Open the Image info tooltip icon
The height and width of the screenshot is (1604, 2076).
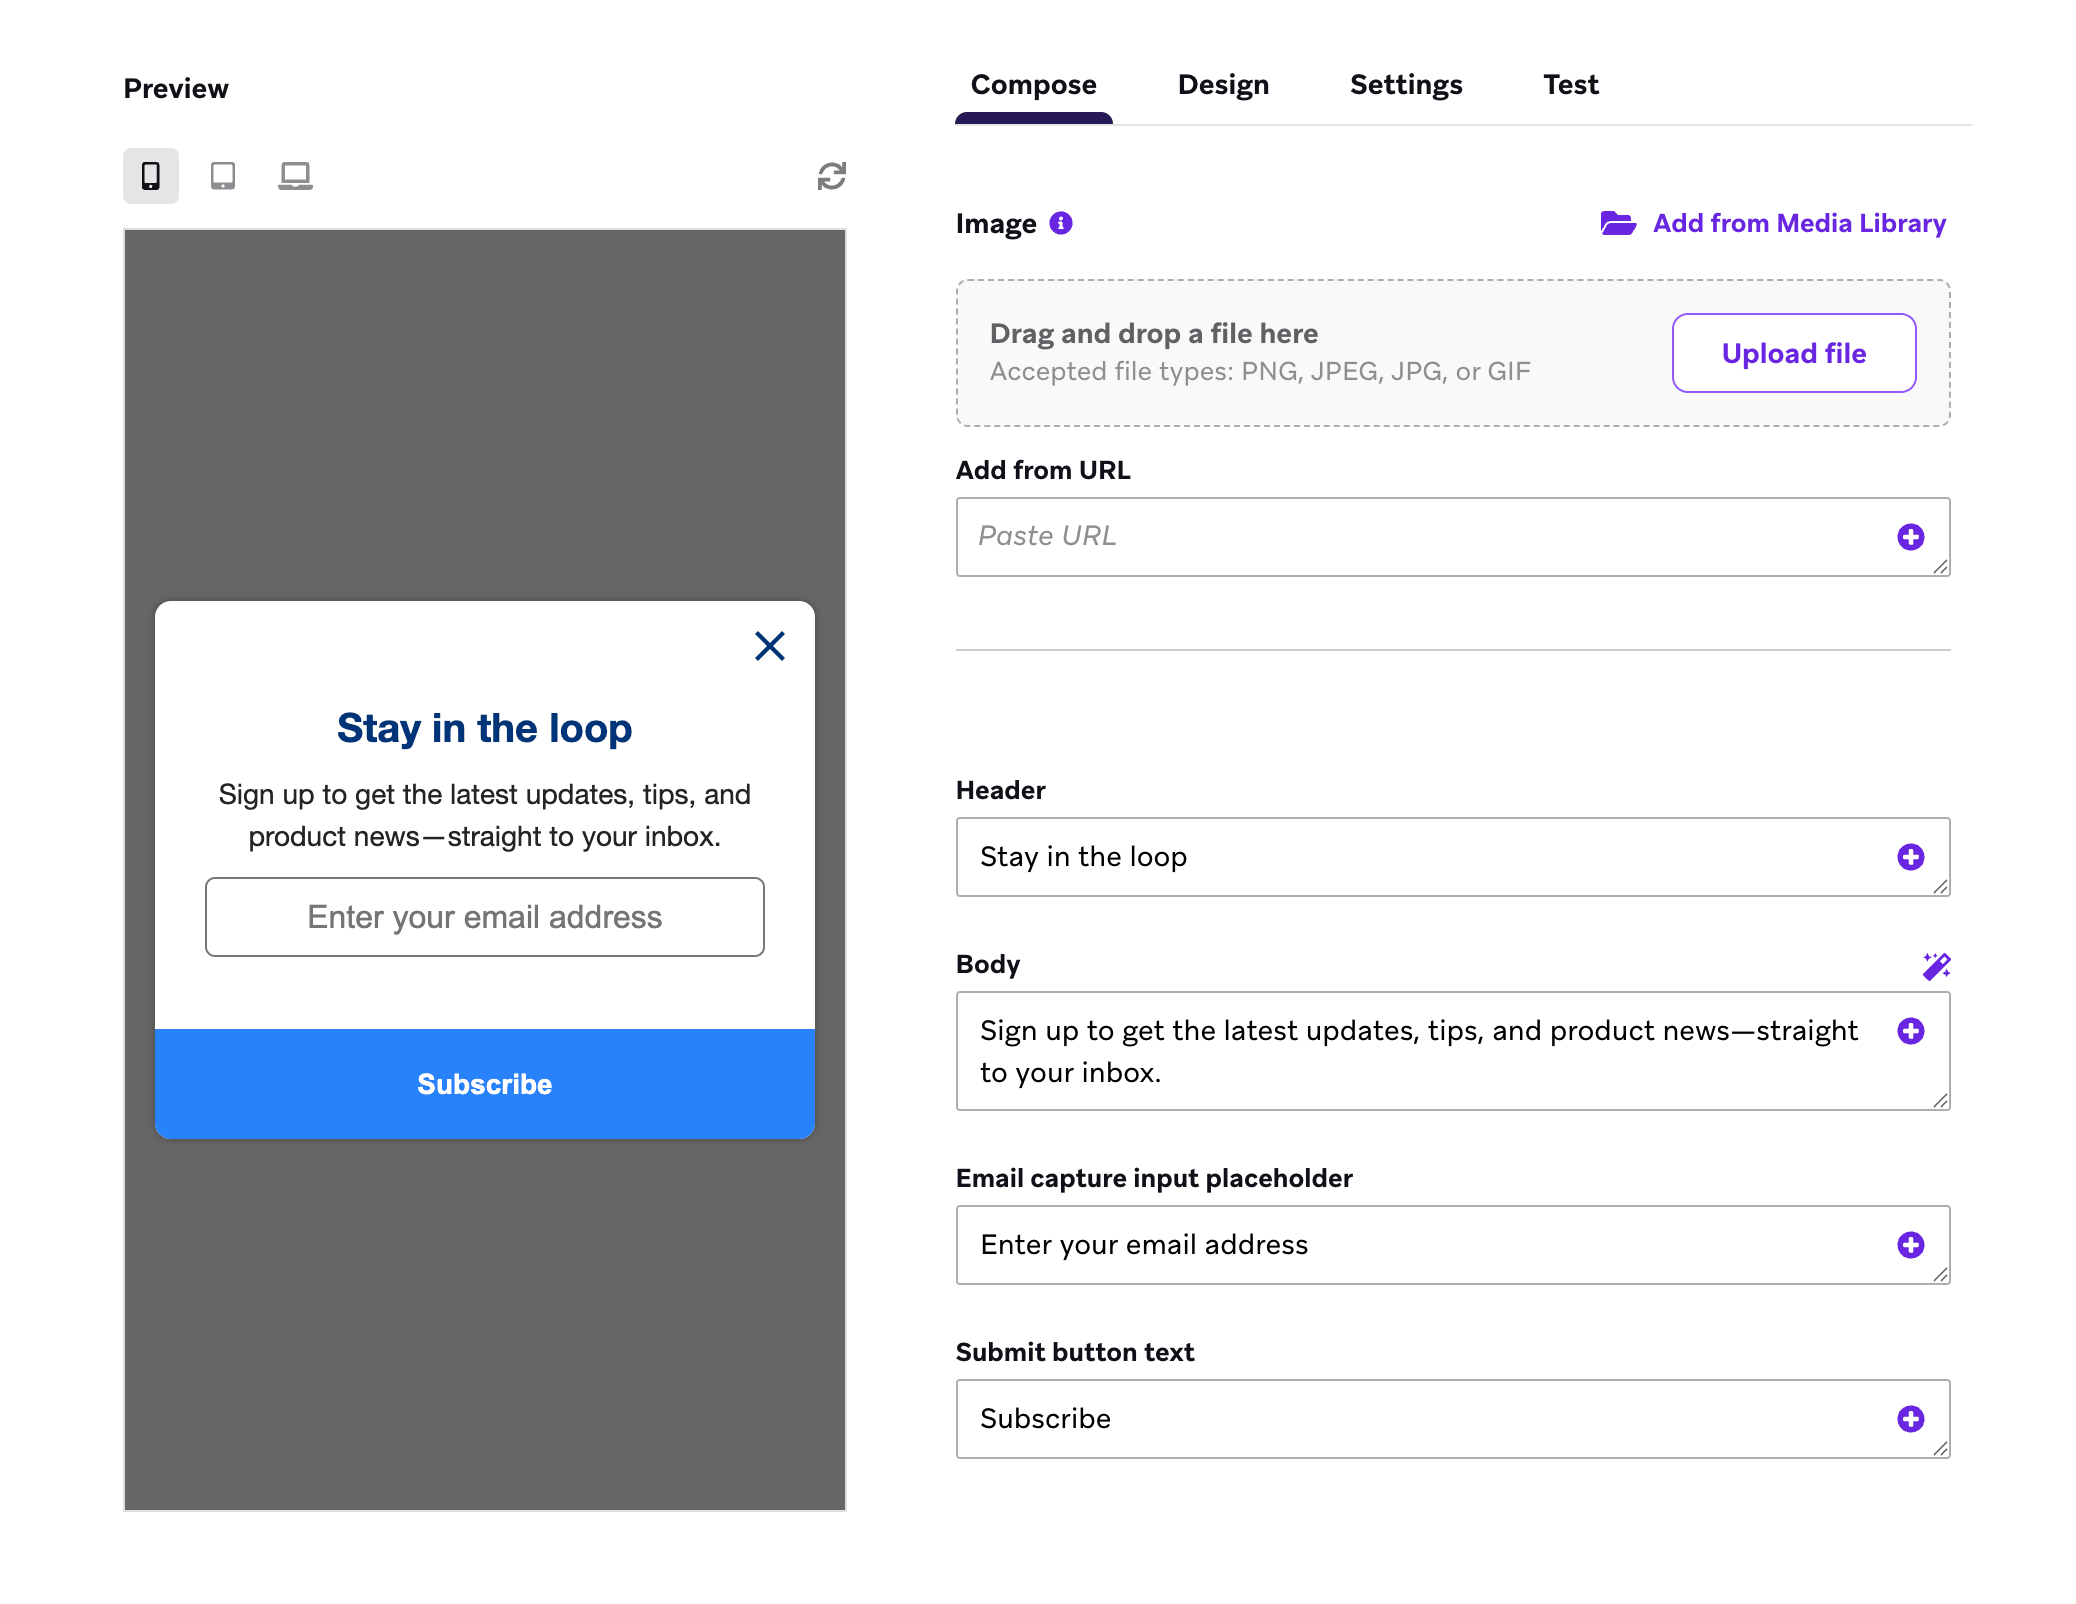click(x=1062, y=223)
